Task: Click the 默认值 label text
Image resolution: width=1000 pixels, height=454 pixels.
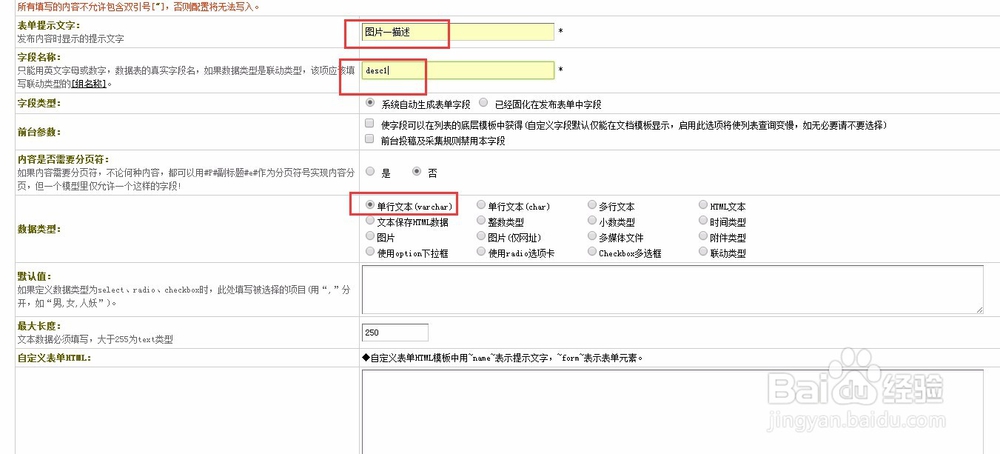Action: (x=36, y=276)
